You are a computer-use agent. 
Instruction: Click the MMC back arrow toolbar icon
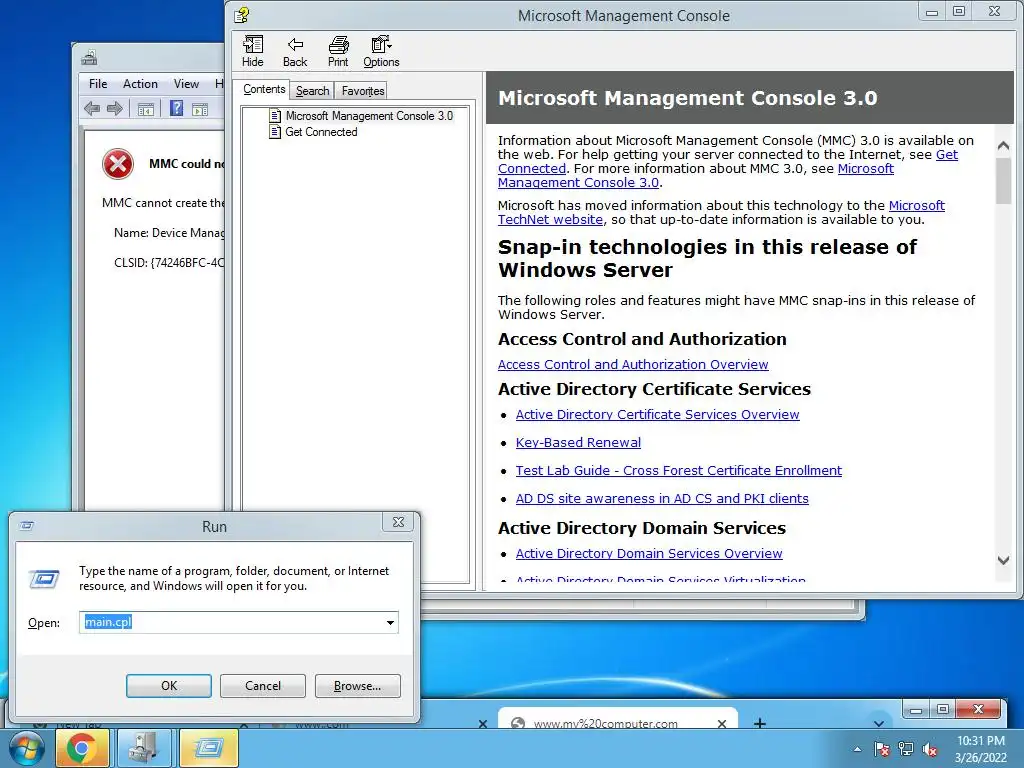point(92,108)
